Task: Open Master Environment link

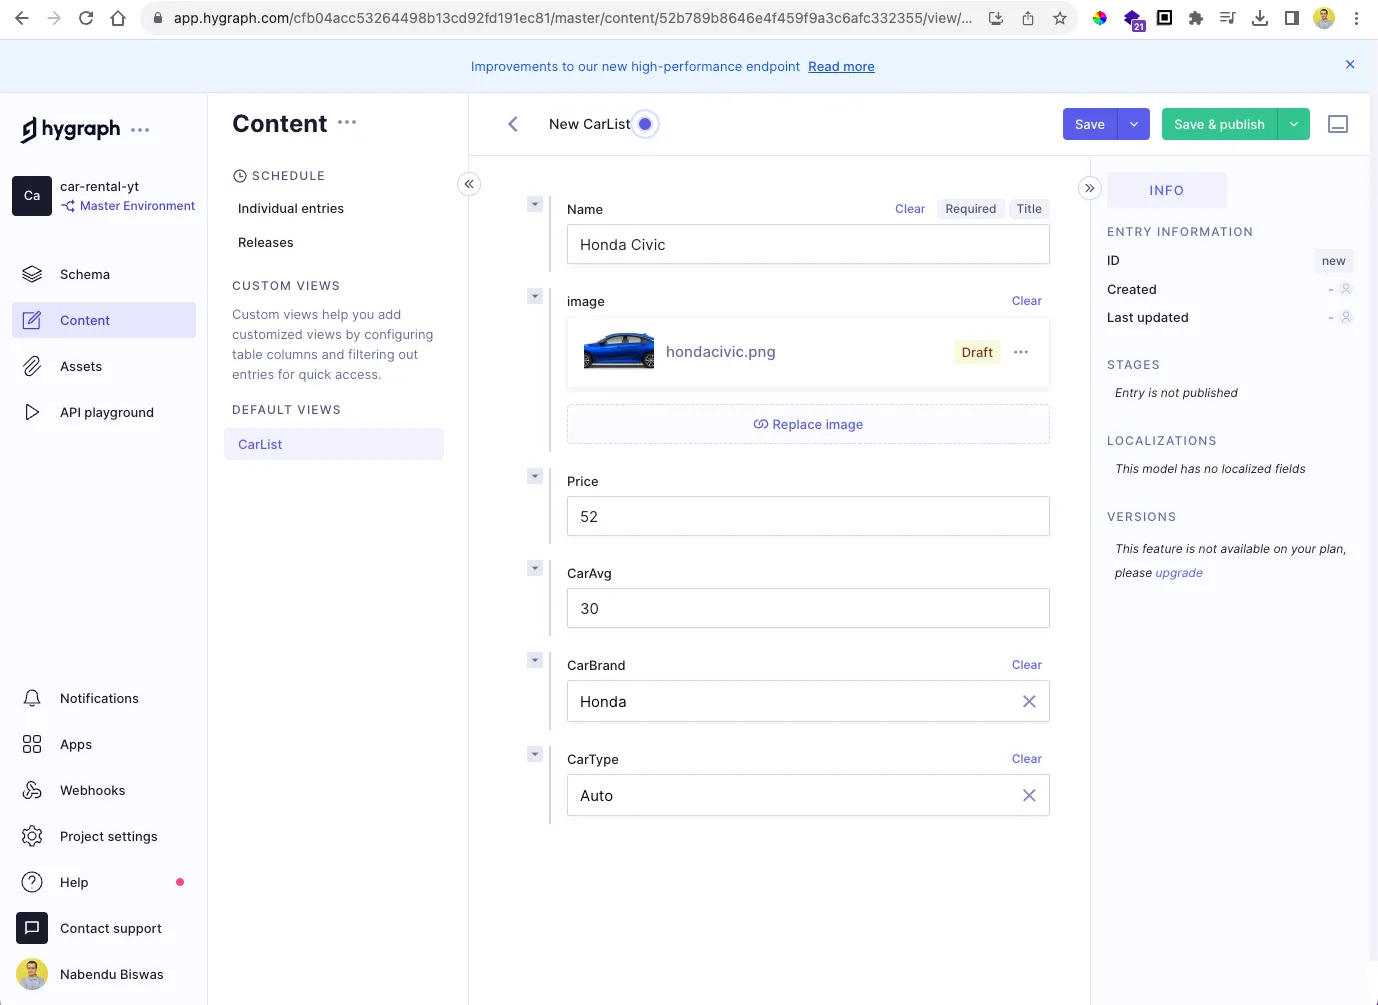Action: 128,206
